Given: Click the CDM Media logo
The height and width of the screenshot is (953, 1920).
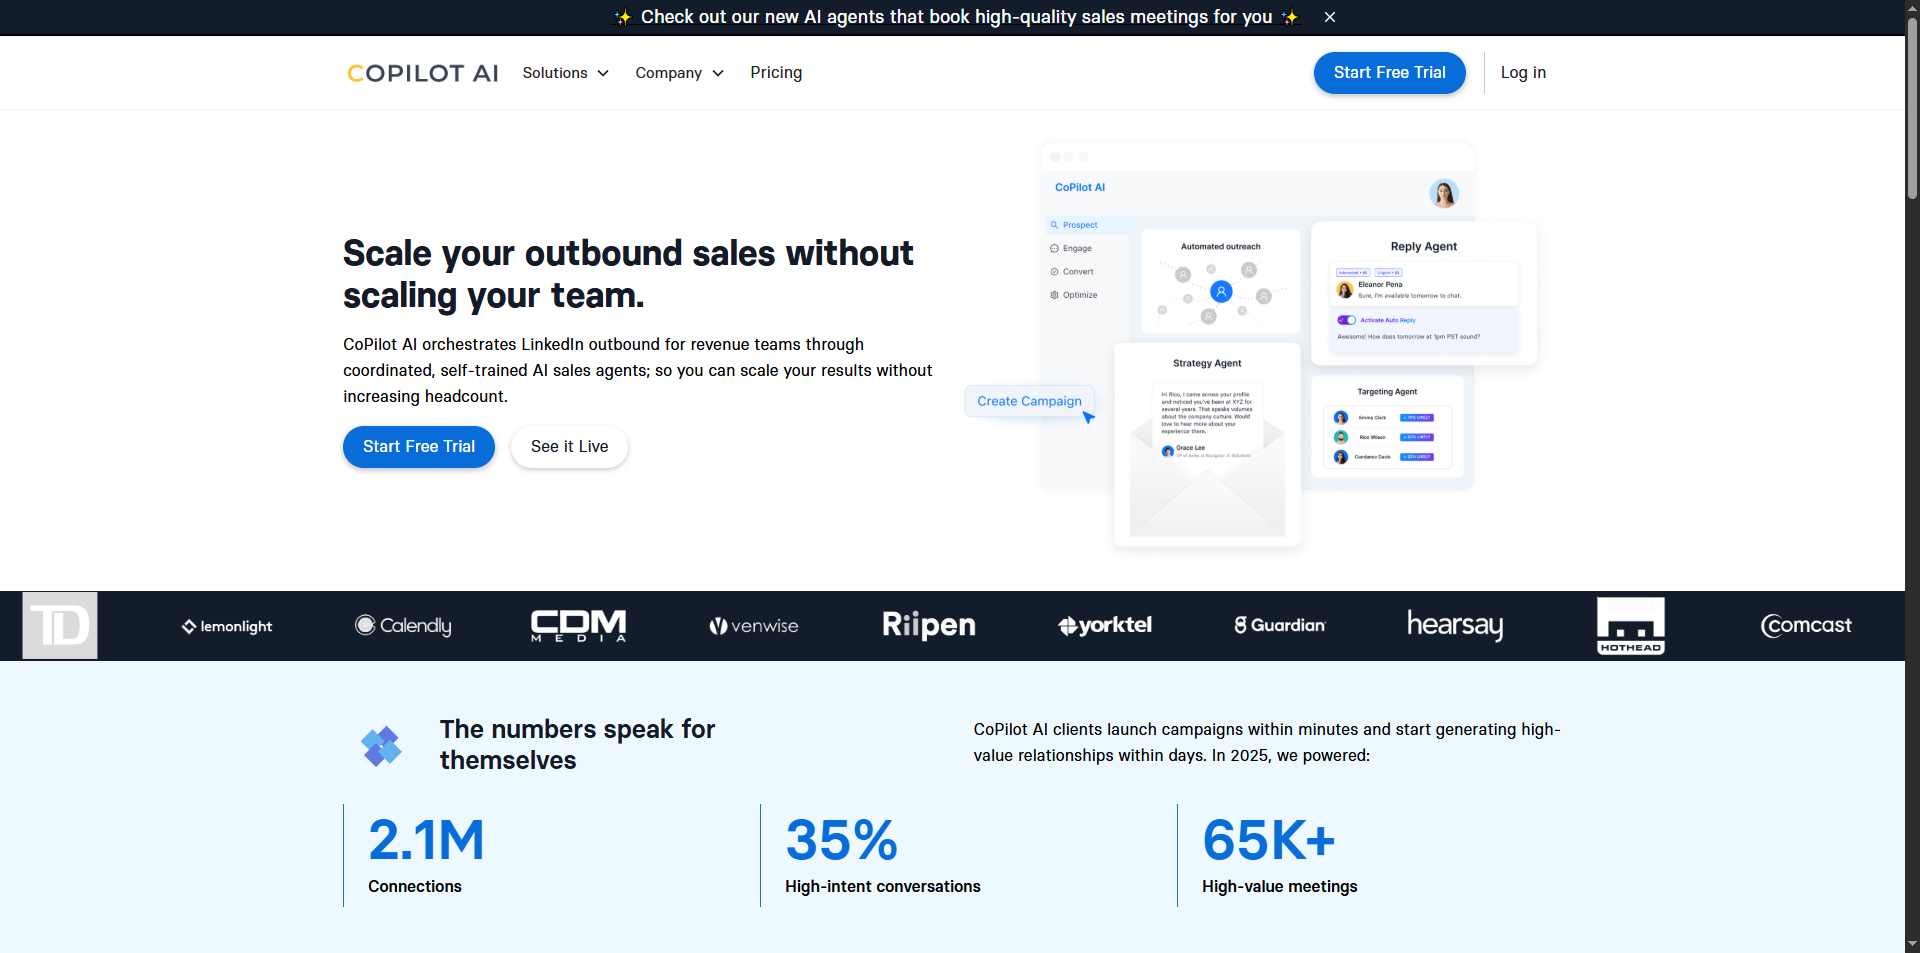Looking at the screenshot, I should click(578, 626).
